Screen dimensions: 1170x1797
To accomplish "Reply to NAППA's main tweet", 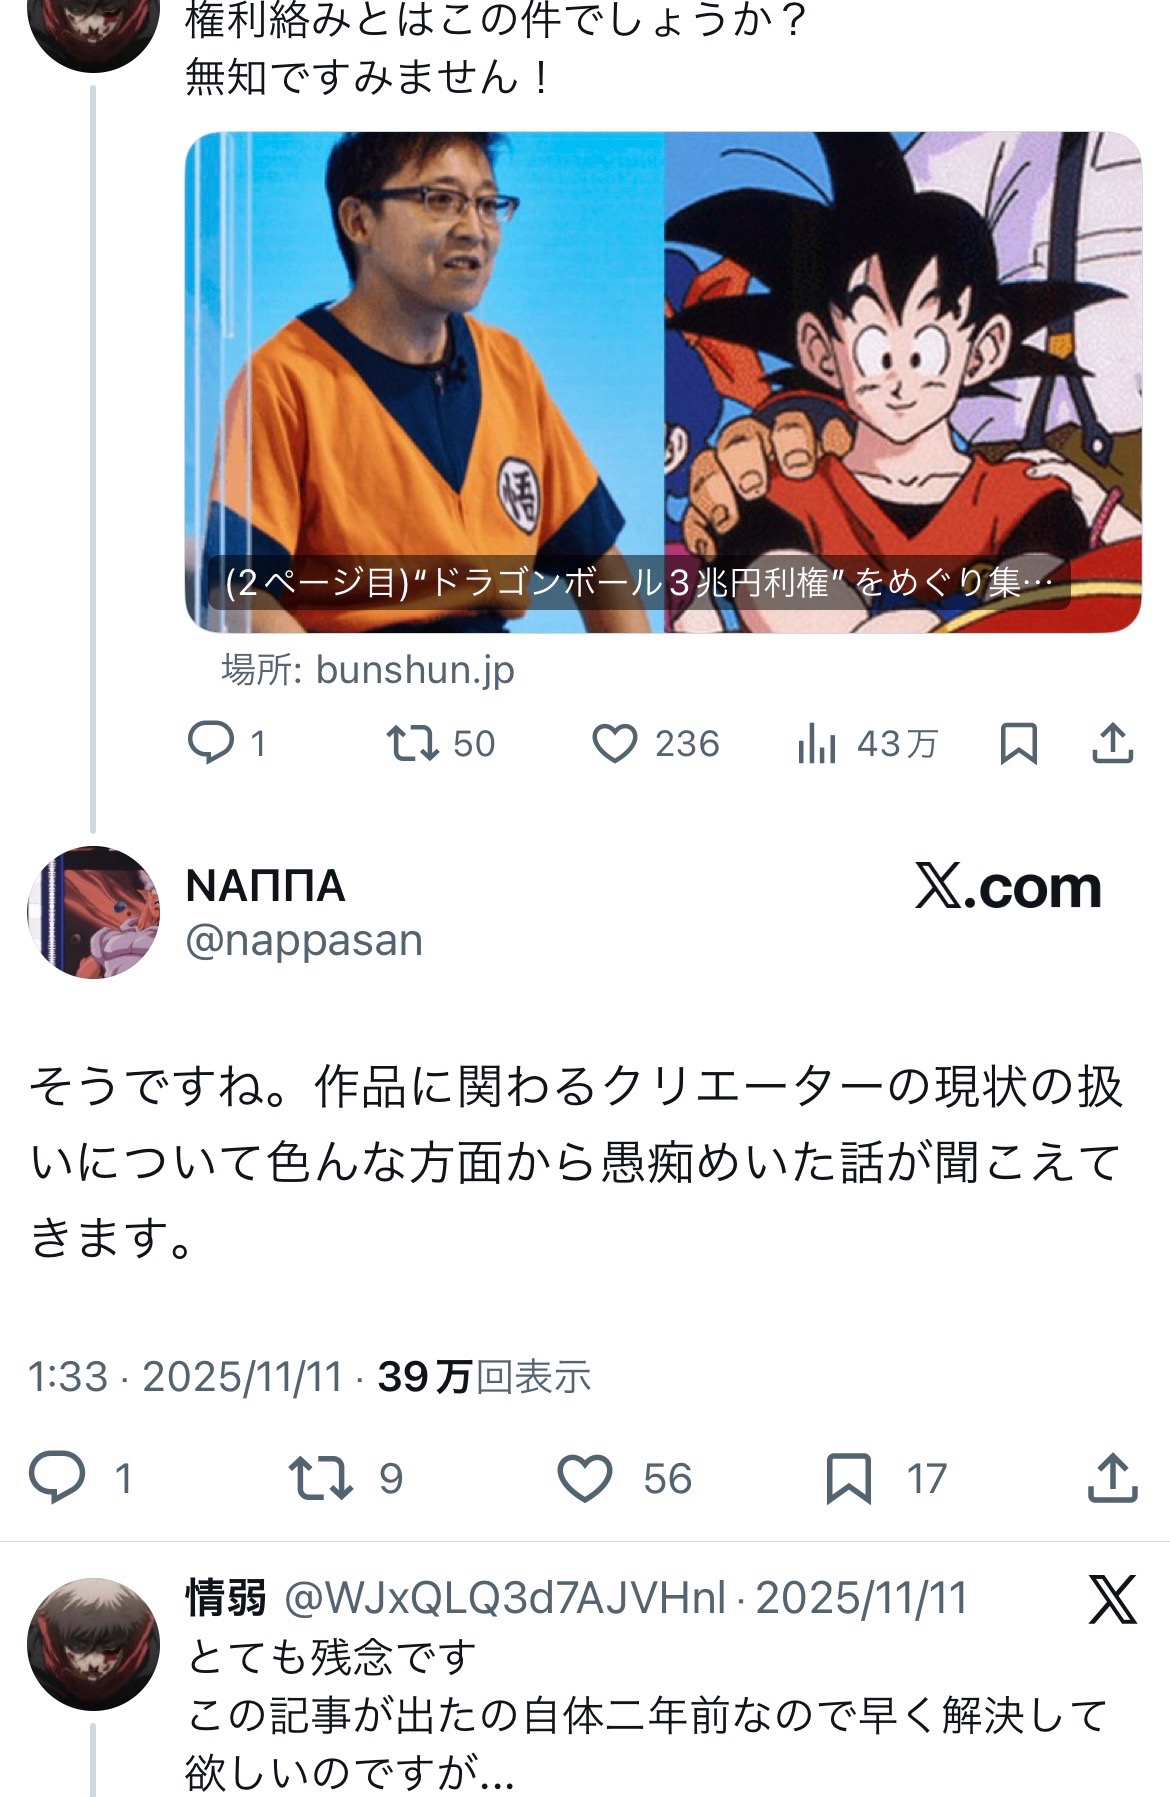I will (57, 1478).
